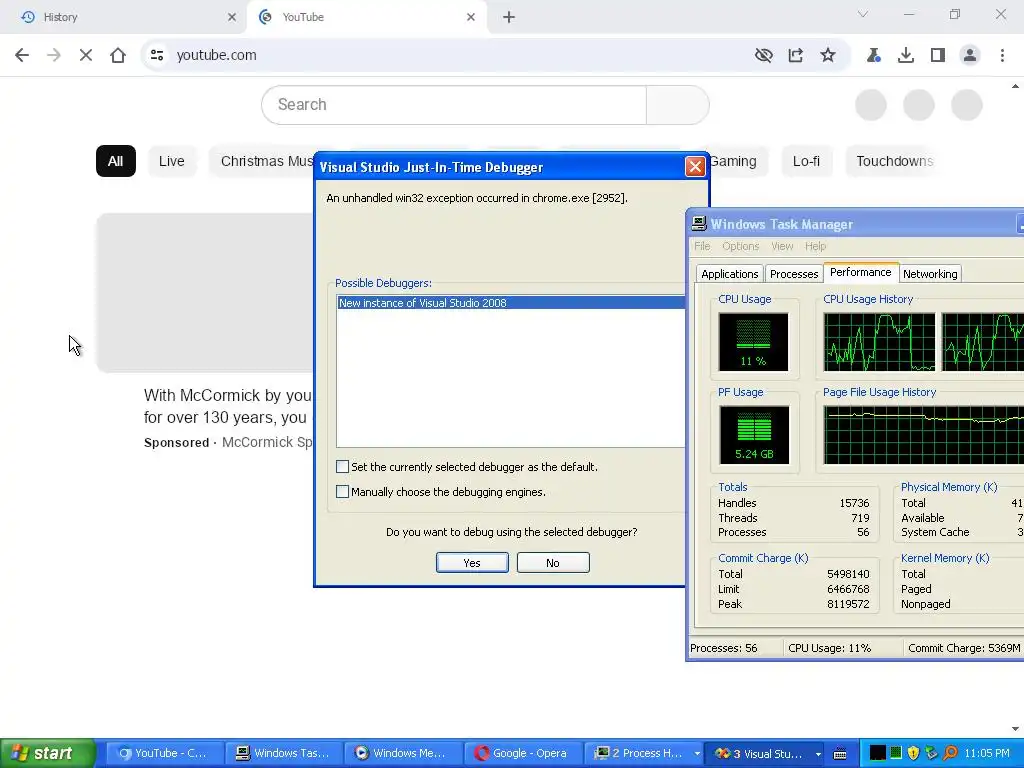Click the 11:05 PM taskbar clock
1024x768 pixels.
pos(987,754)
